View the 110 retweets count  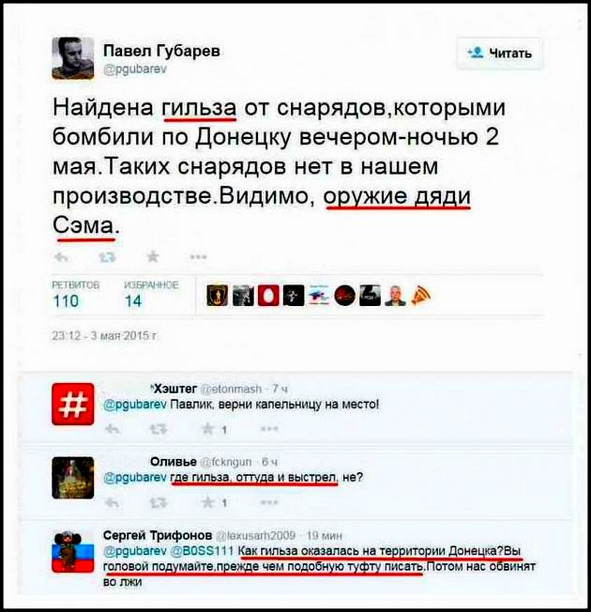(x=66, y=301)
